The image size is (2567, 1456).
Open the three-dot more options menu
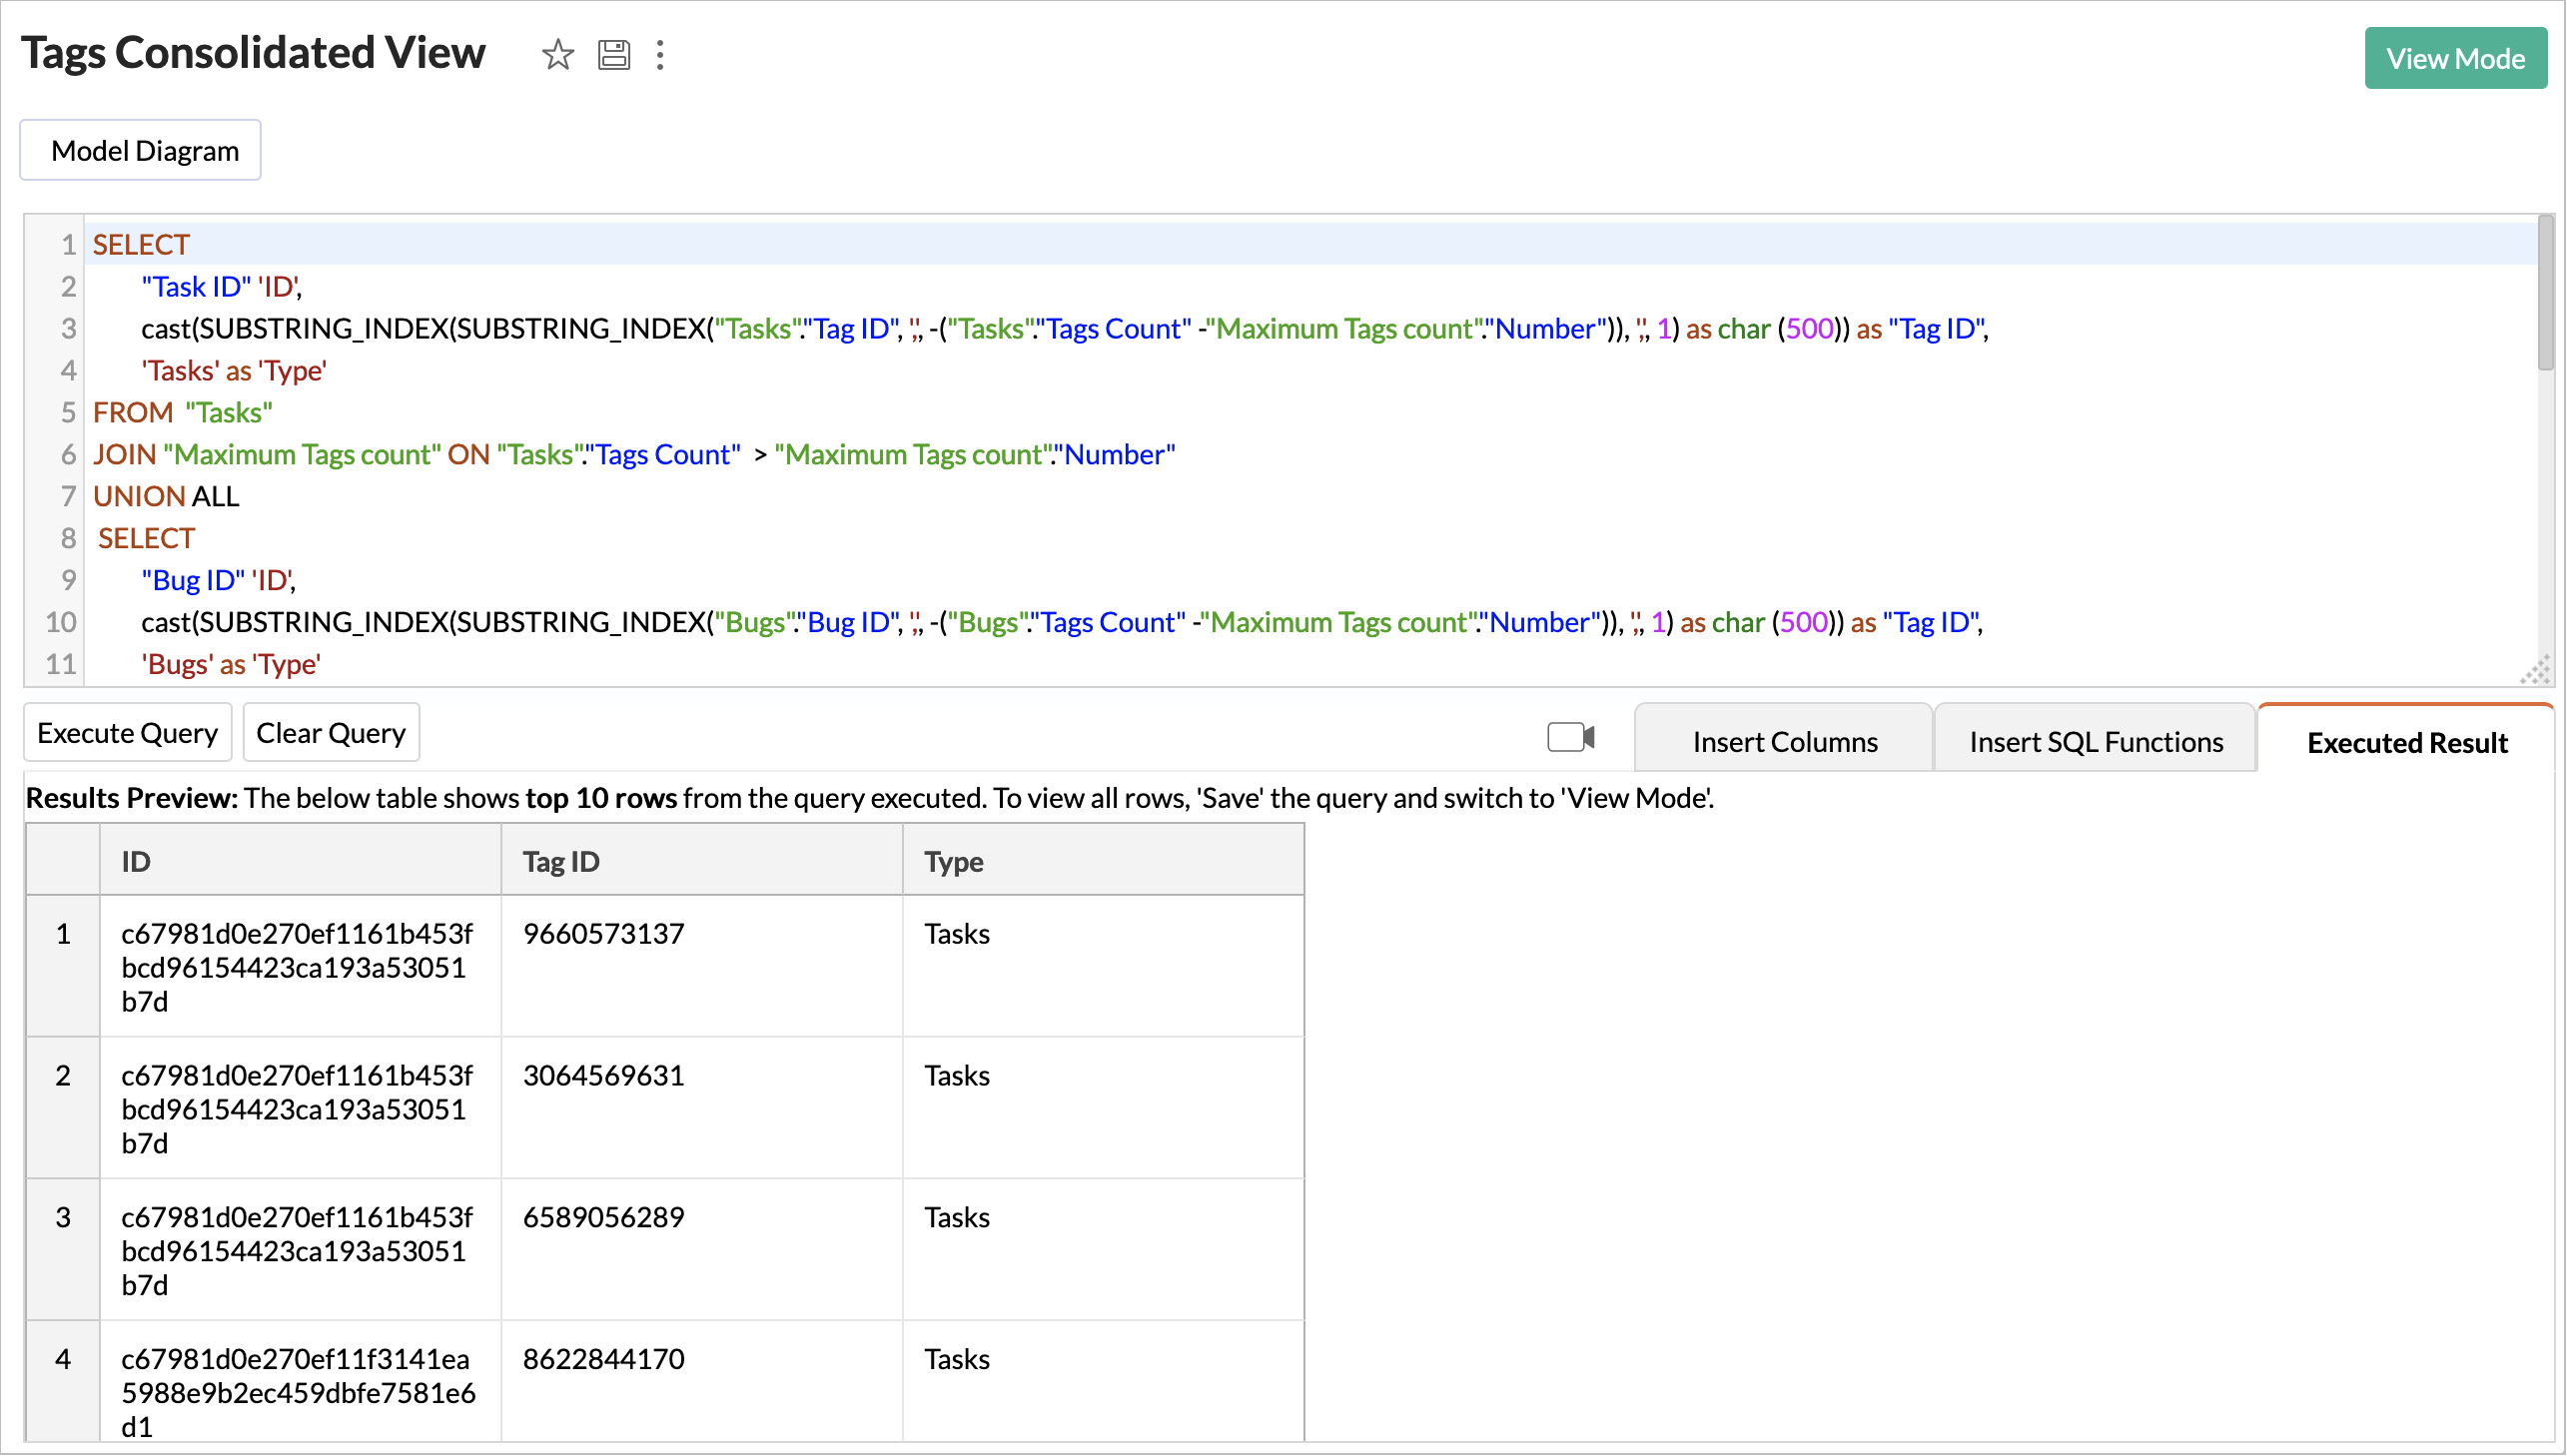point(660,54)
